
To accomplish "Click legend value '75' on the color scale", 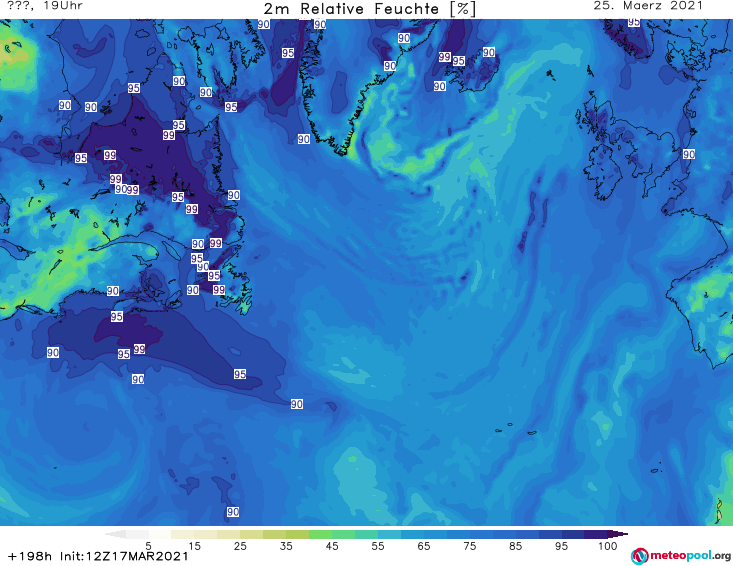I will (470, 546).
